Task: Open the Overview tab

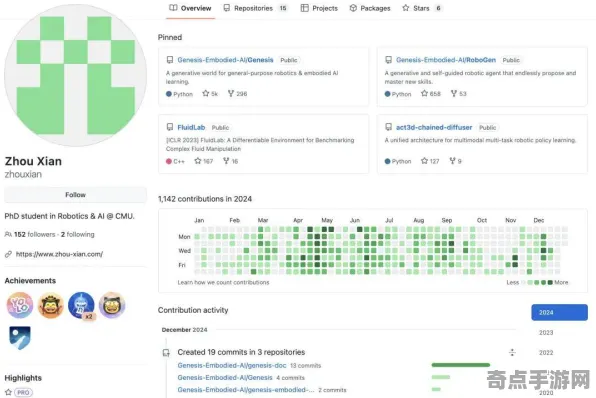Action: tap(190, 8)
